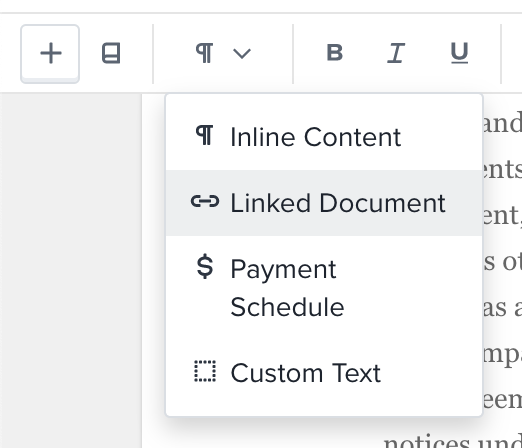Click document text right of Inline Content
Screen dimensions: 522x448
[502, 124]
